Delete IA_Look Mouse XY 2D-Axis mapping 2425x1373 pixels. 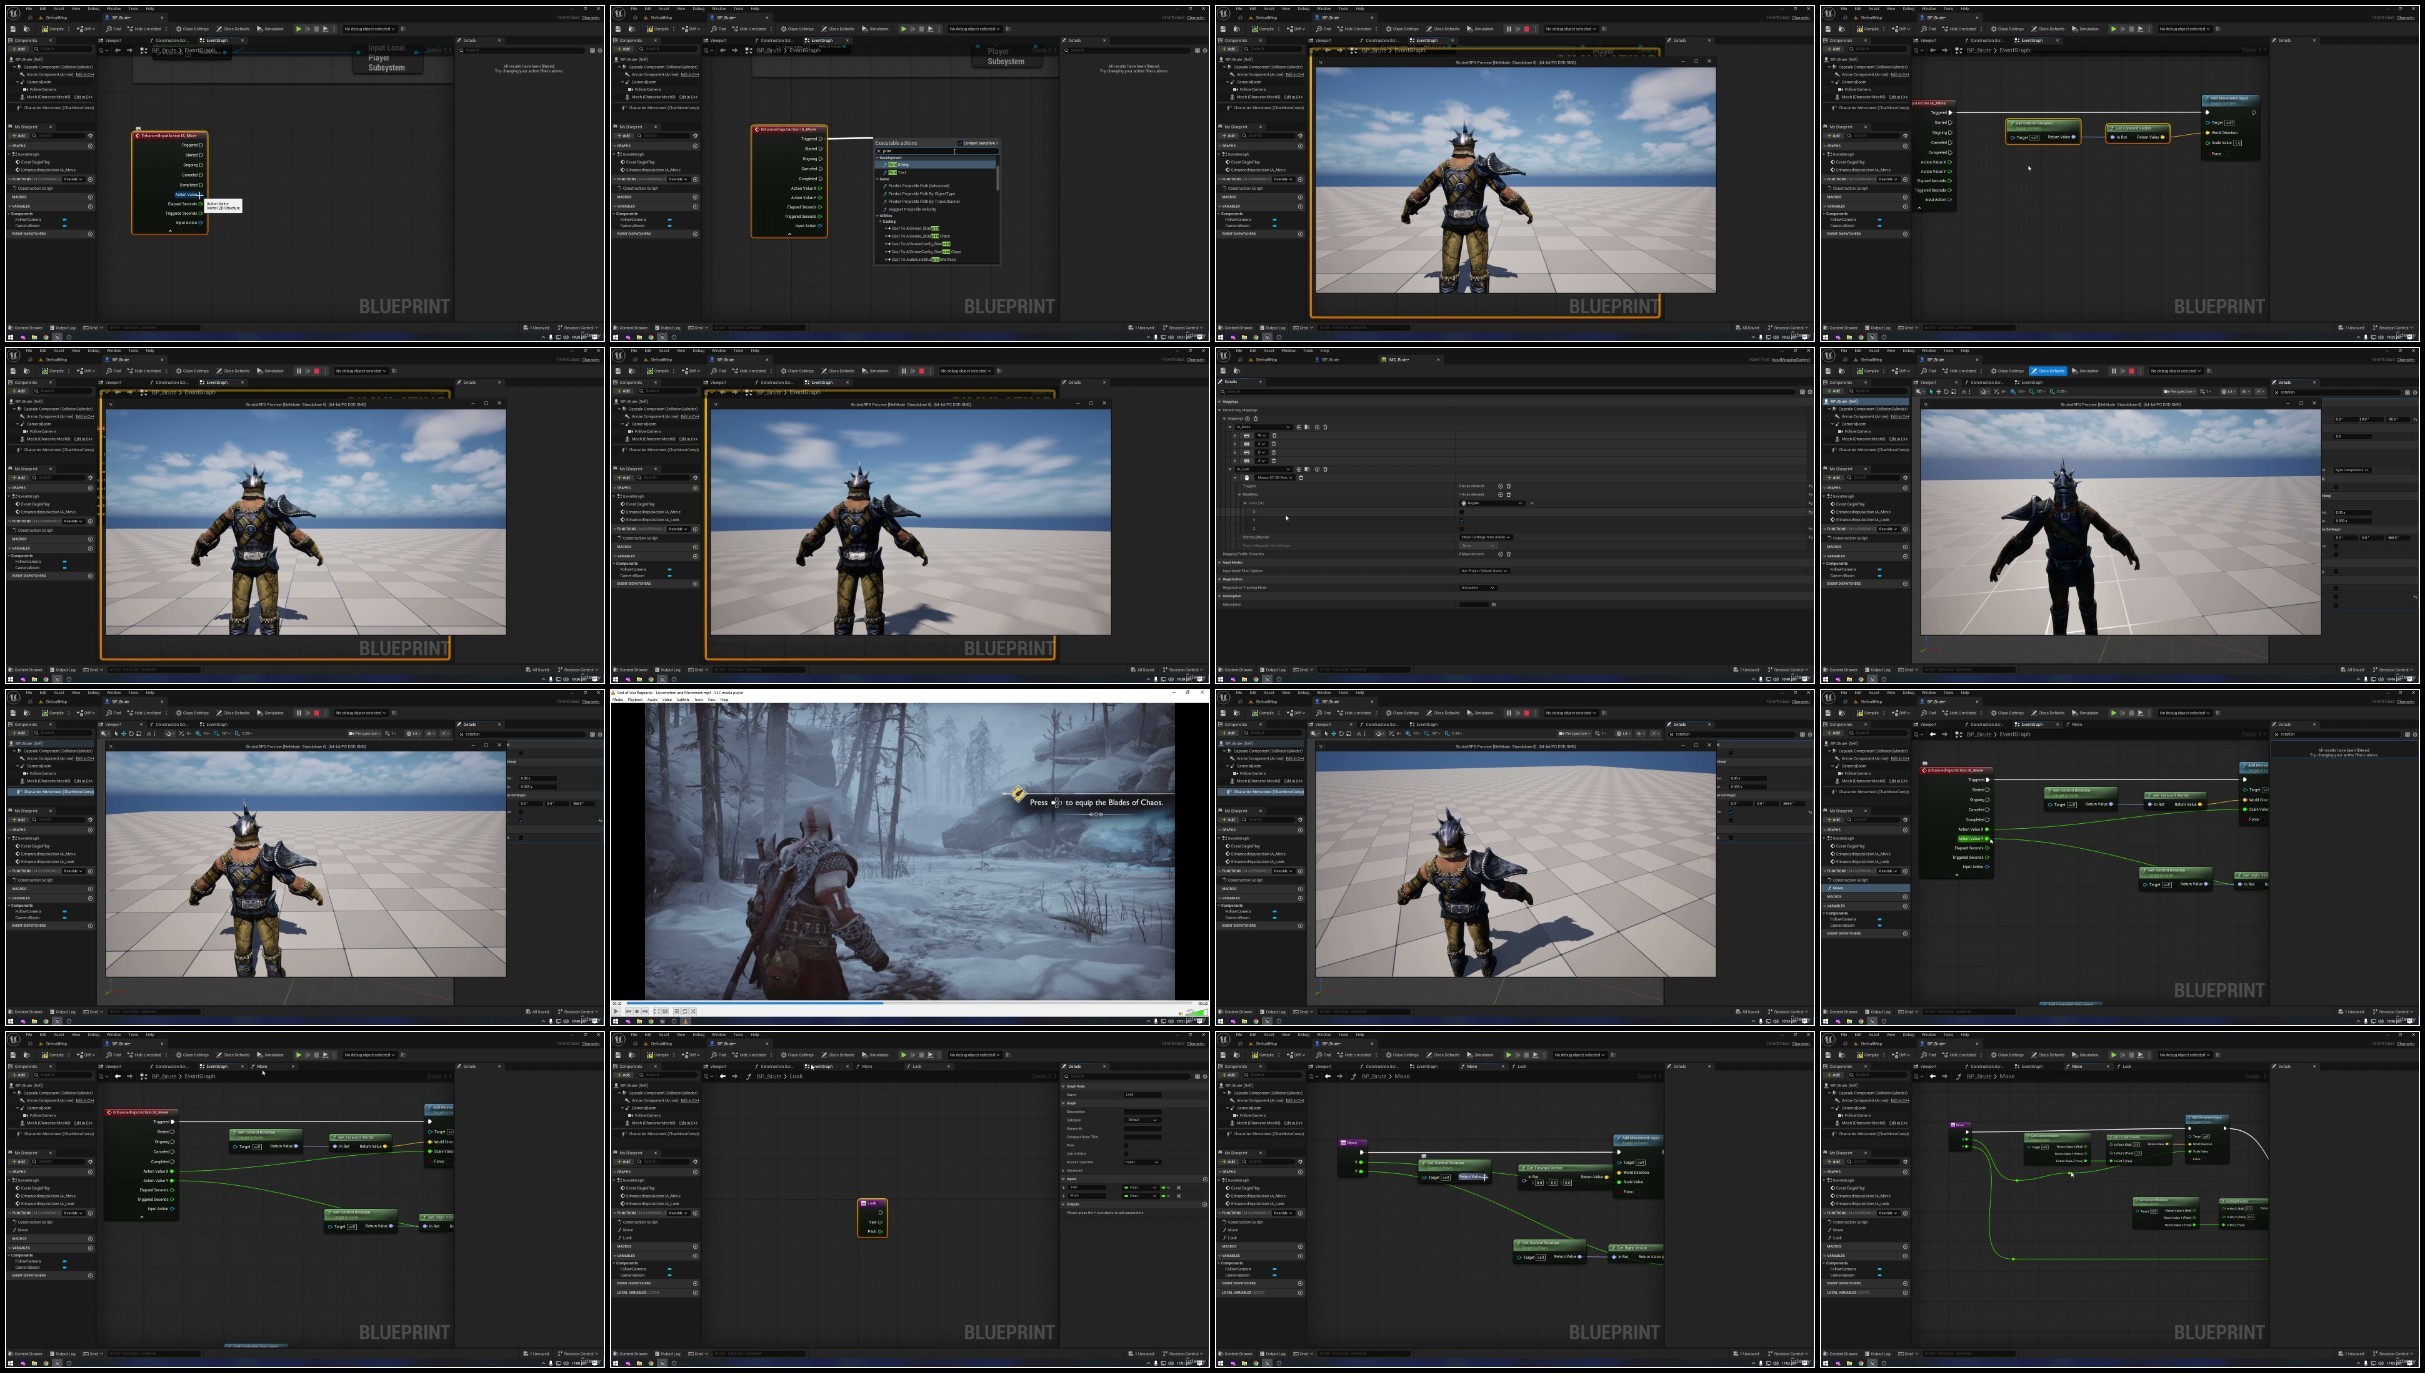[1301, 478]
